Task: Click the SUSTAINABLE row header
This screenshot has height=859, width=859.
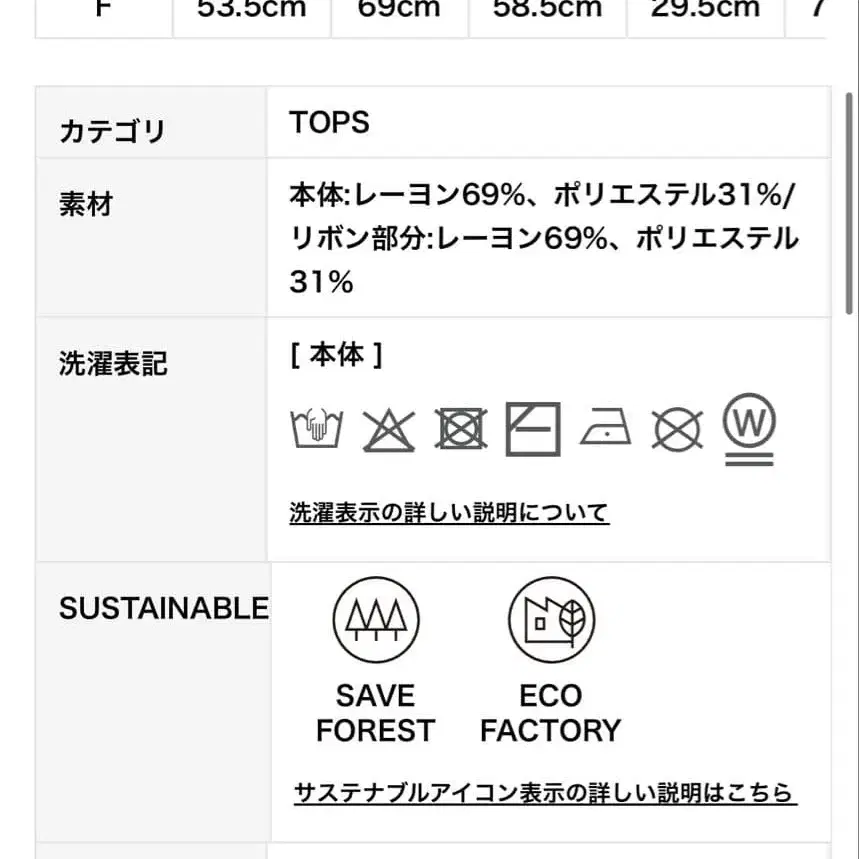Action: (x=163, y=608)
